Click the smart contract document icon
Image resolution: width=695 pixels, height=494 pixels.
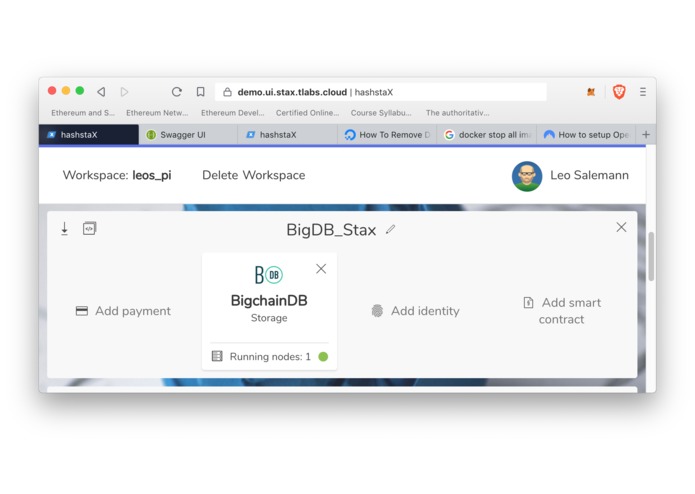coord(528,303)
